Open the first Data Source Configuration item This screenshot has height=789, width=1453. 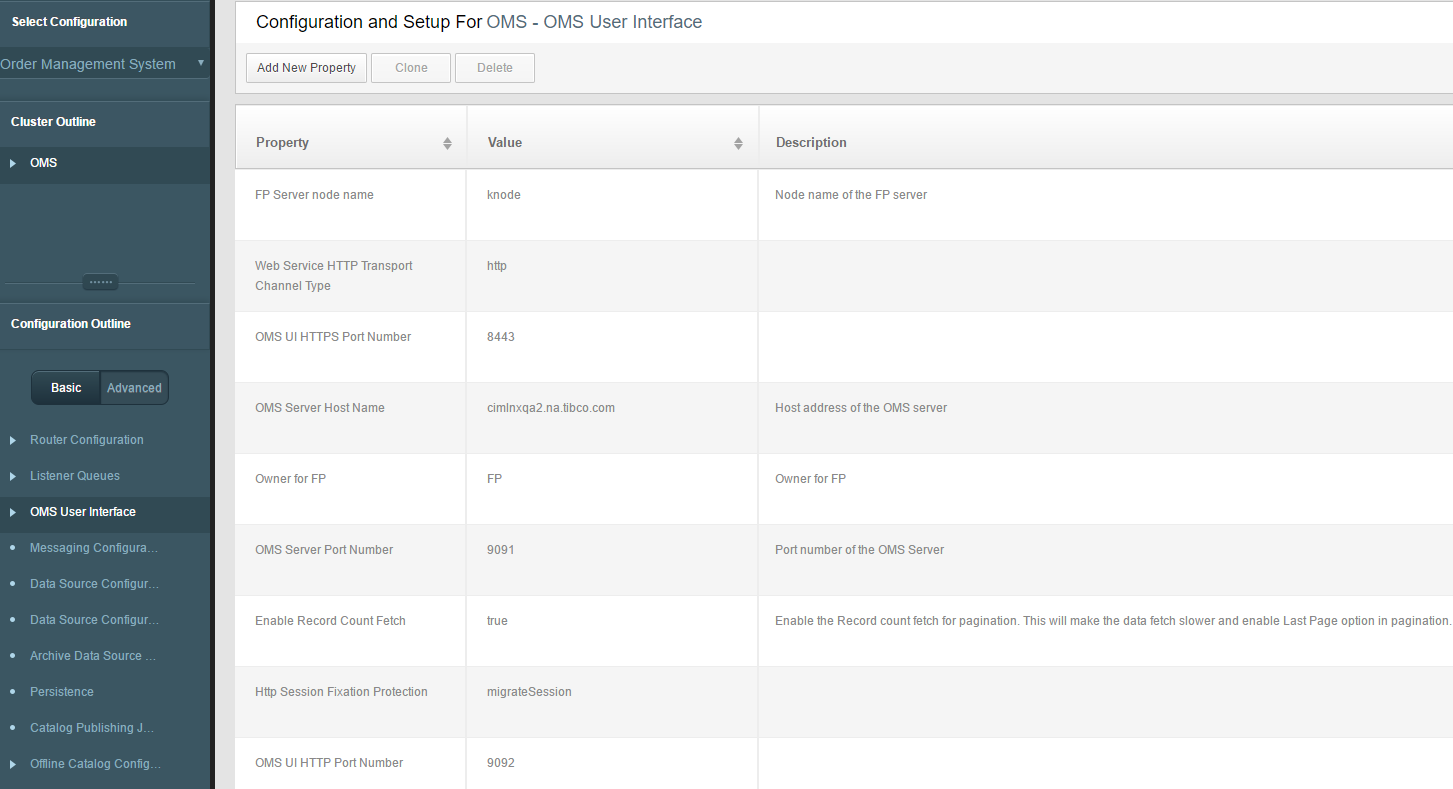click(94, 584)
